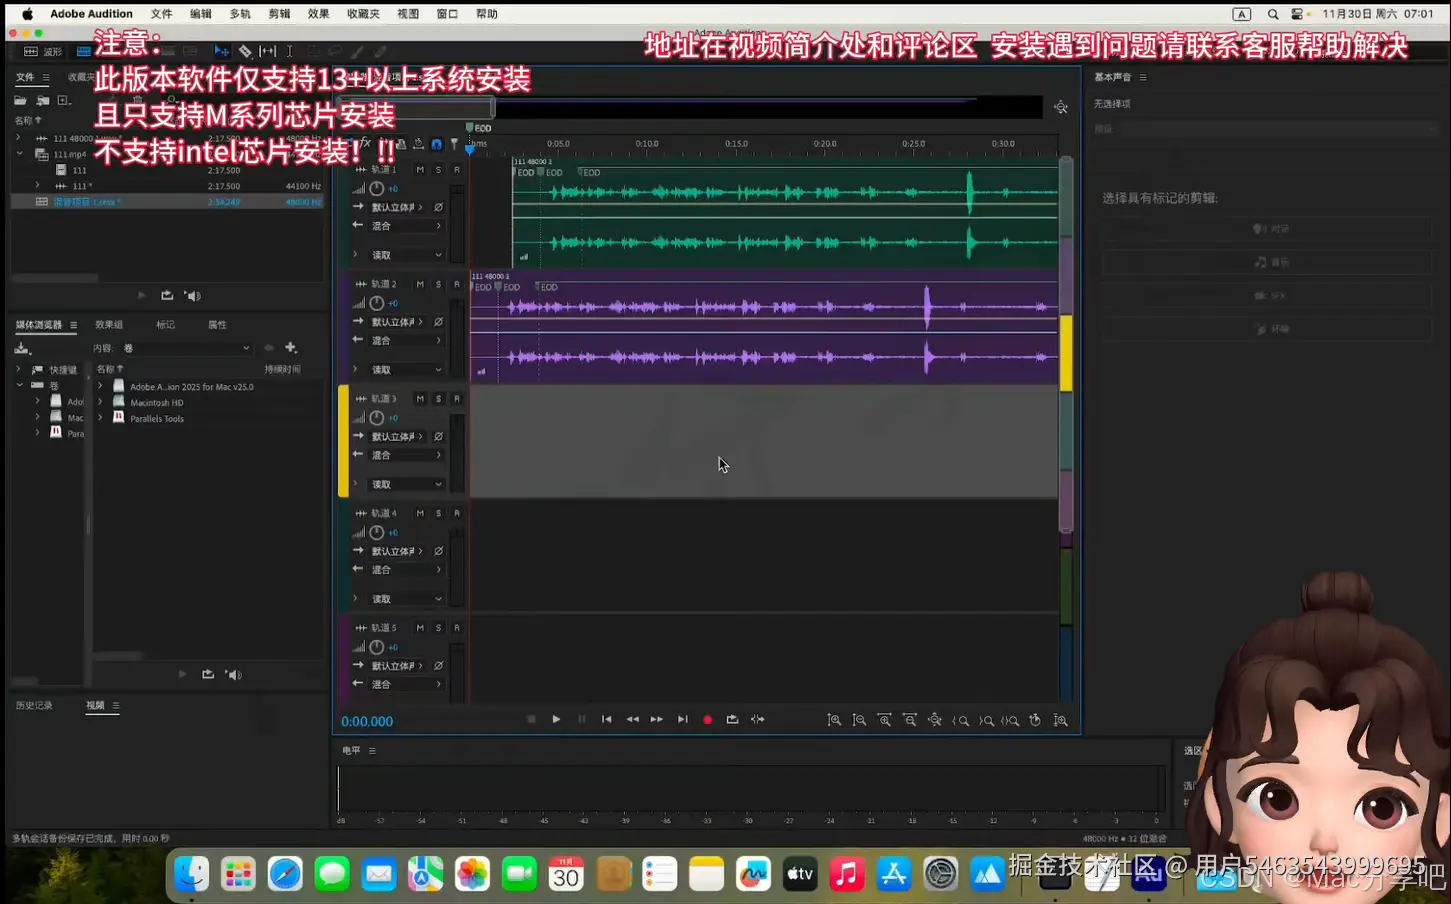
Task: Click the Fast Forward button
Action: click(657, 720)
